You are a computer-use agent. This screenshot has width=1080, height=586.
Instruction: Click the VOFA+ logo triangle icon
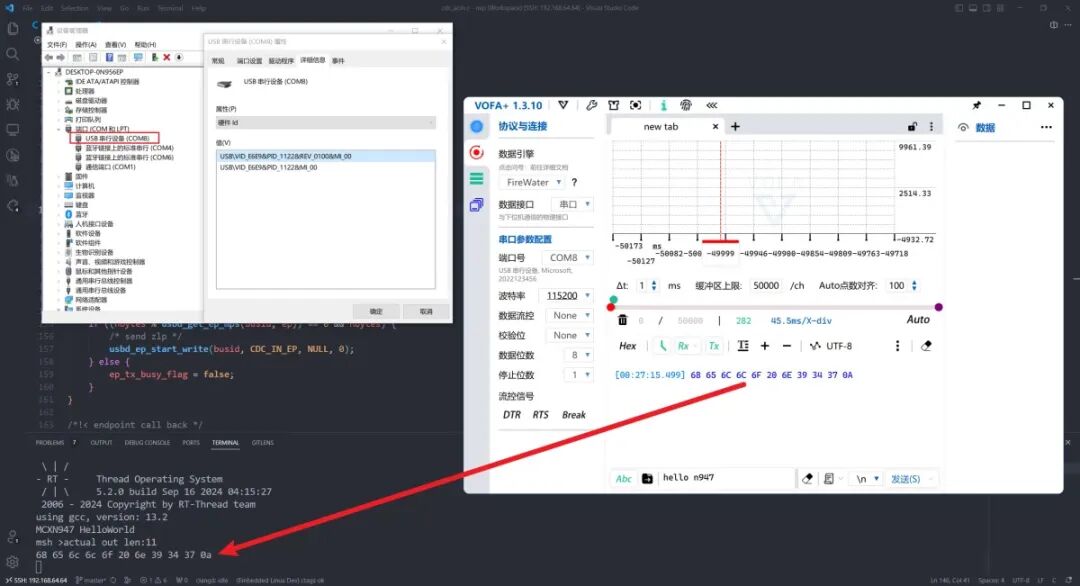coord(563,105)
